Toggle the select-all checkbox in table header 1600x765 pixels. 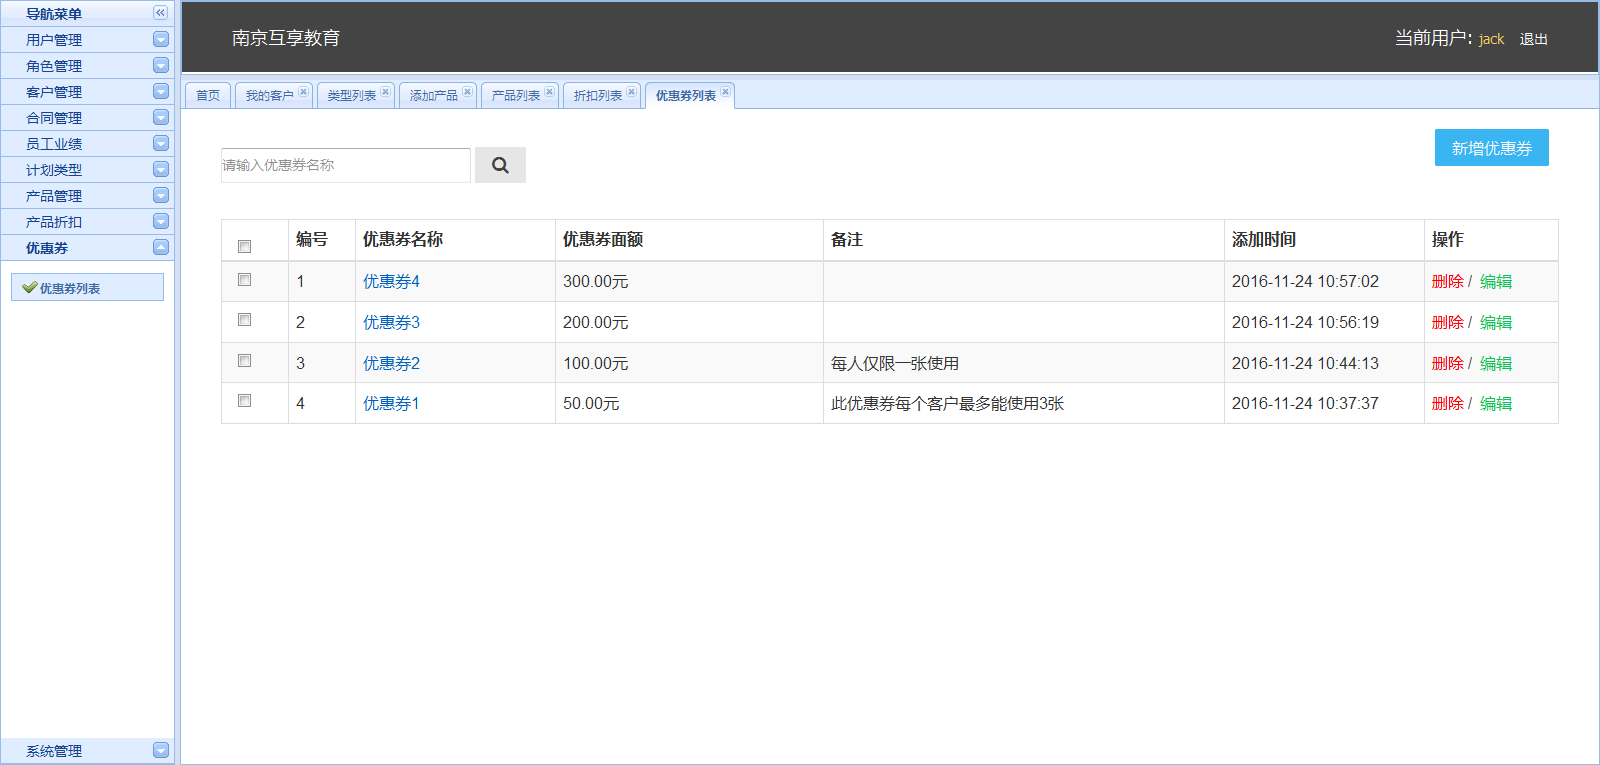244,246
